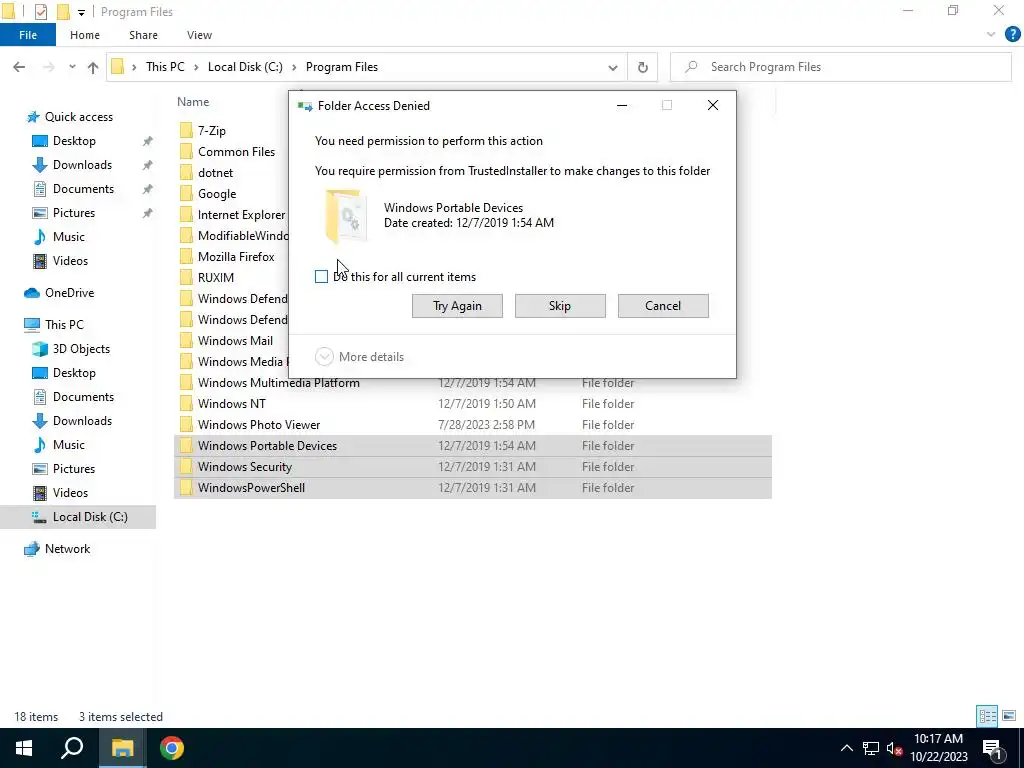
Task: Expand the address bar history dropdown
Action: click(x=613, y=67)
